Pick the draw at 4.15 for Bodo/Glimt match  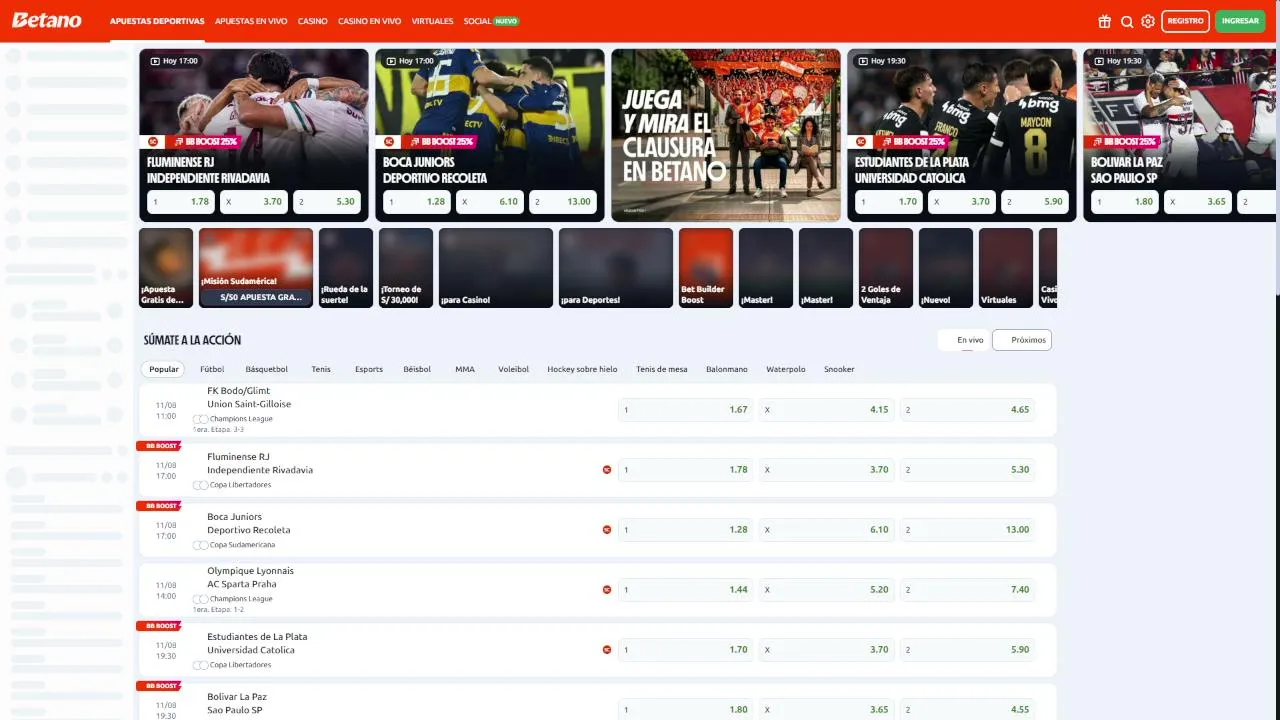click(826, 409)
